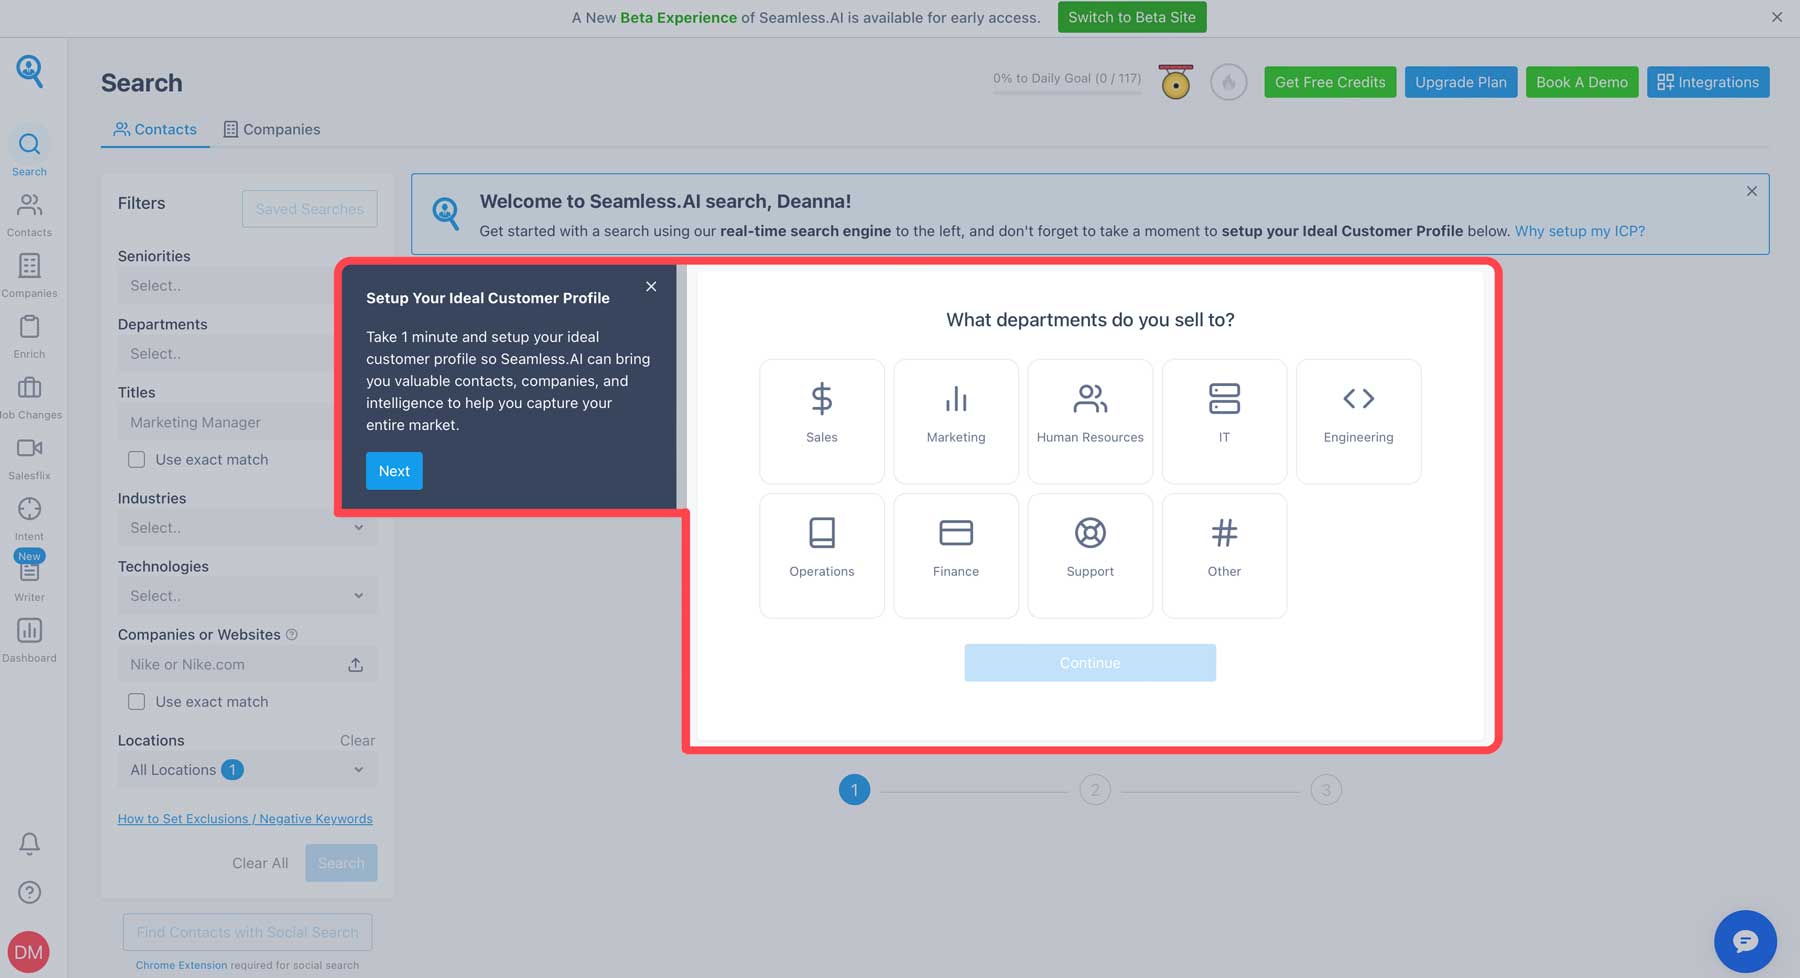
Task: Select the Engineering department option
Action: pyautogui.click(x=1358, y=420)
